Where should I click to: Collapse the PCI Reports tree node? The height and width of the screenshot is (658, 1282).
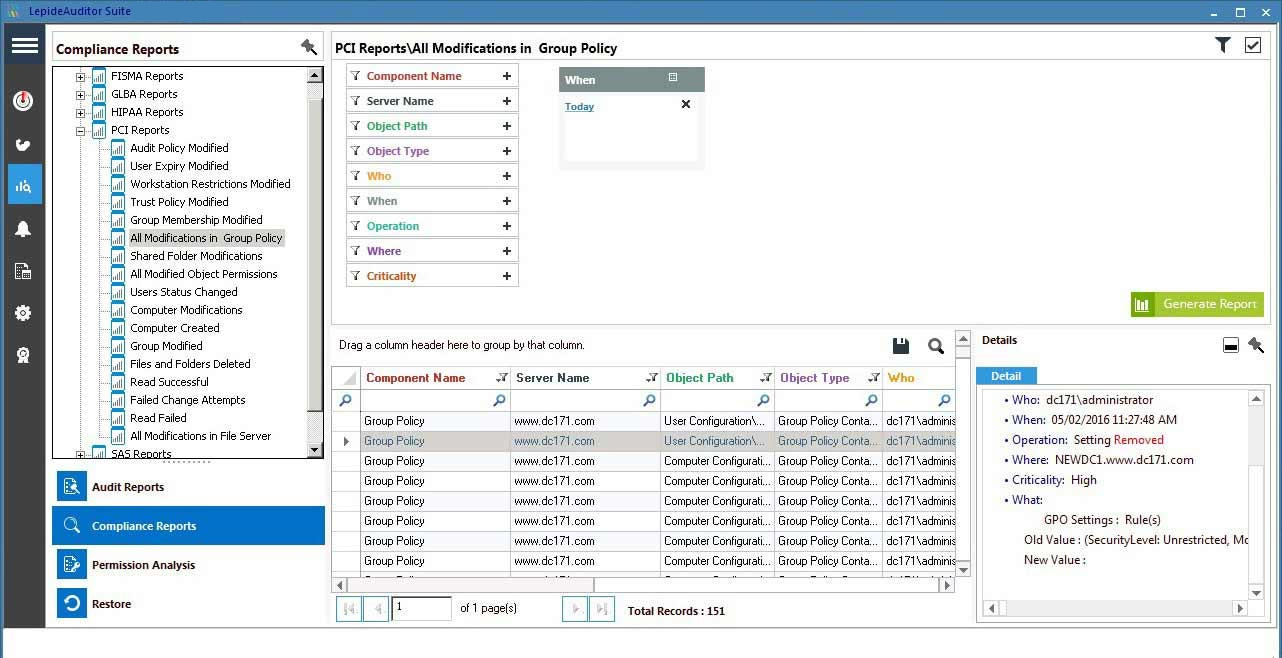click(x=81, y=130)
